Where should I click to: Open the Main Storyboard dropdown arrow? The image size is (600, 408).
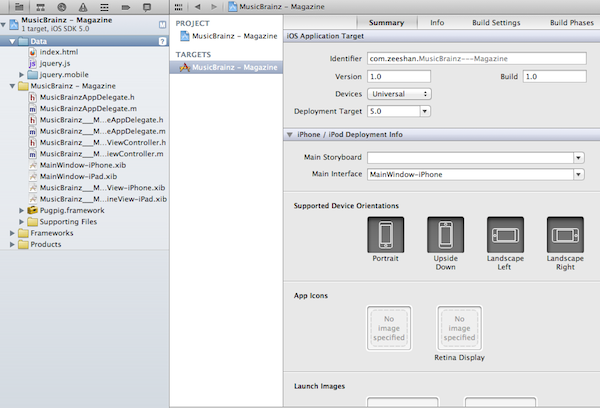[x=578, y=158]
